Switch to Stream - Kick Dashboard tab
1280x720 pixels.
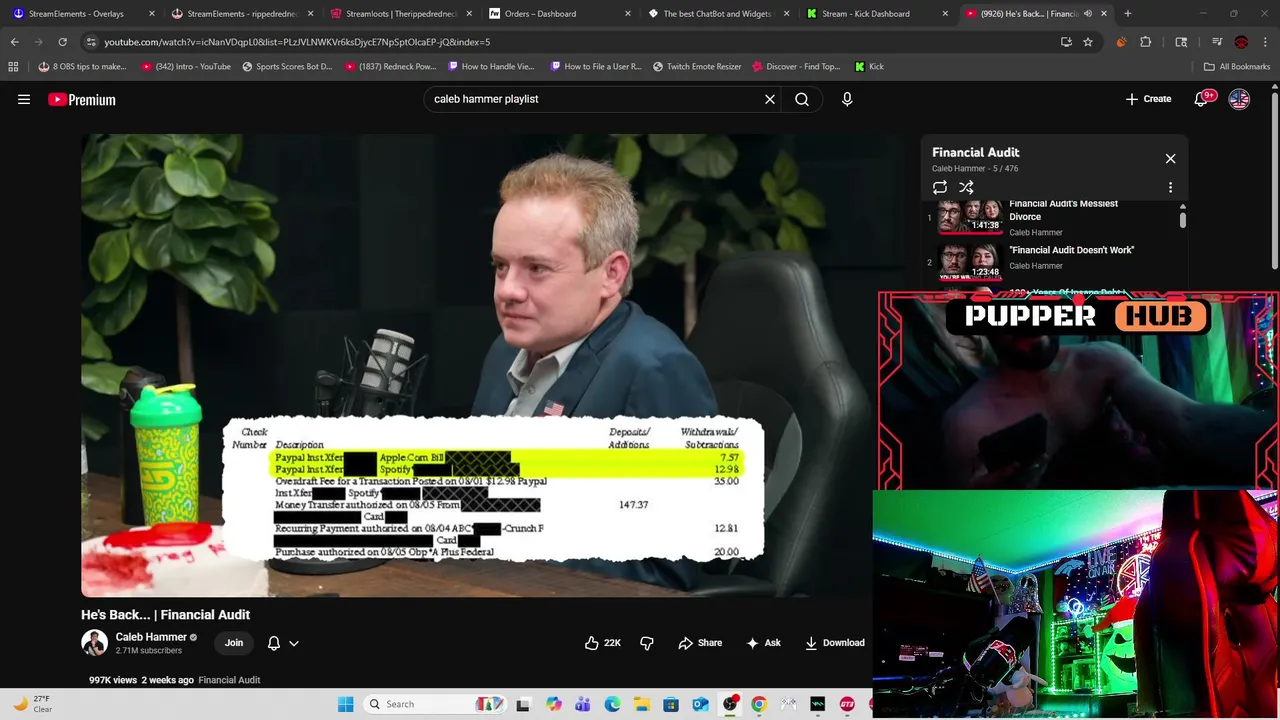coord(878,14)
